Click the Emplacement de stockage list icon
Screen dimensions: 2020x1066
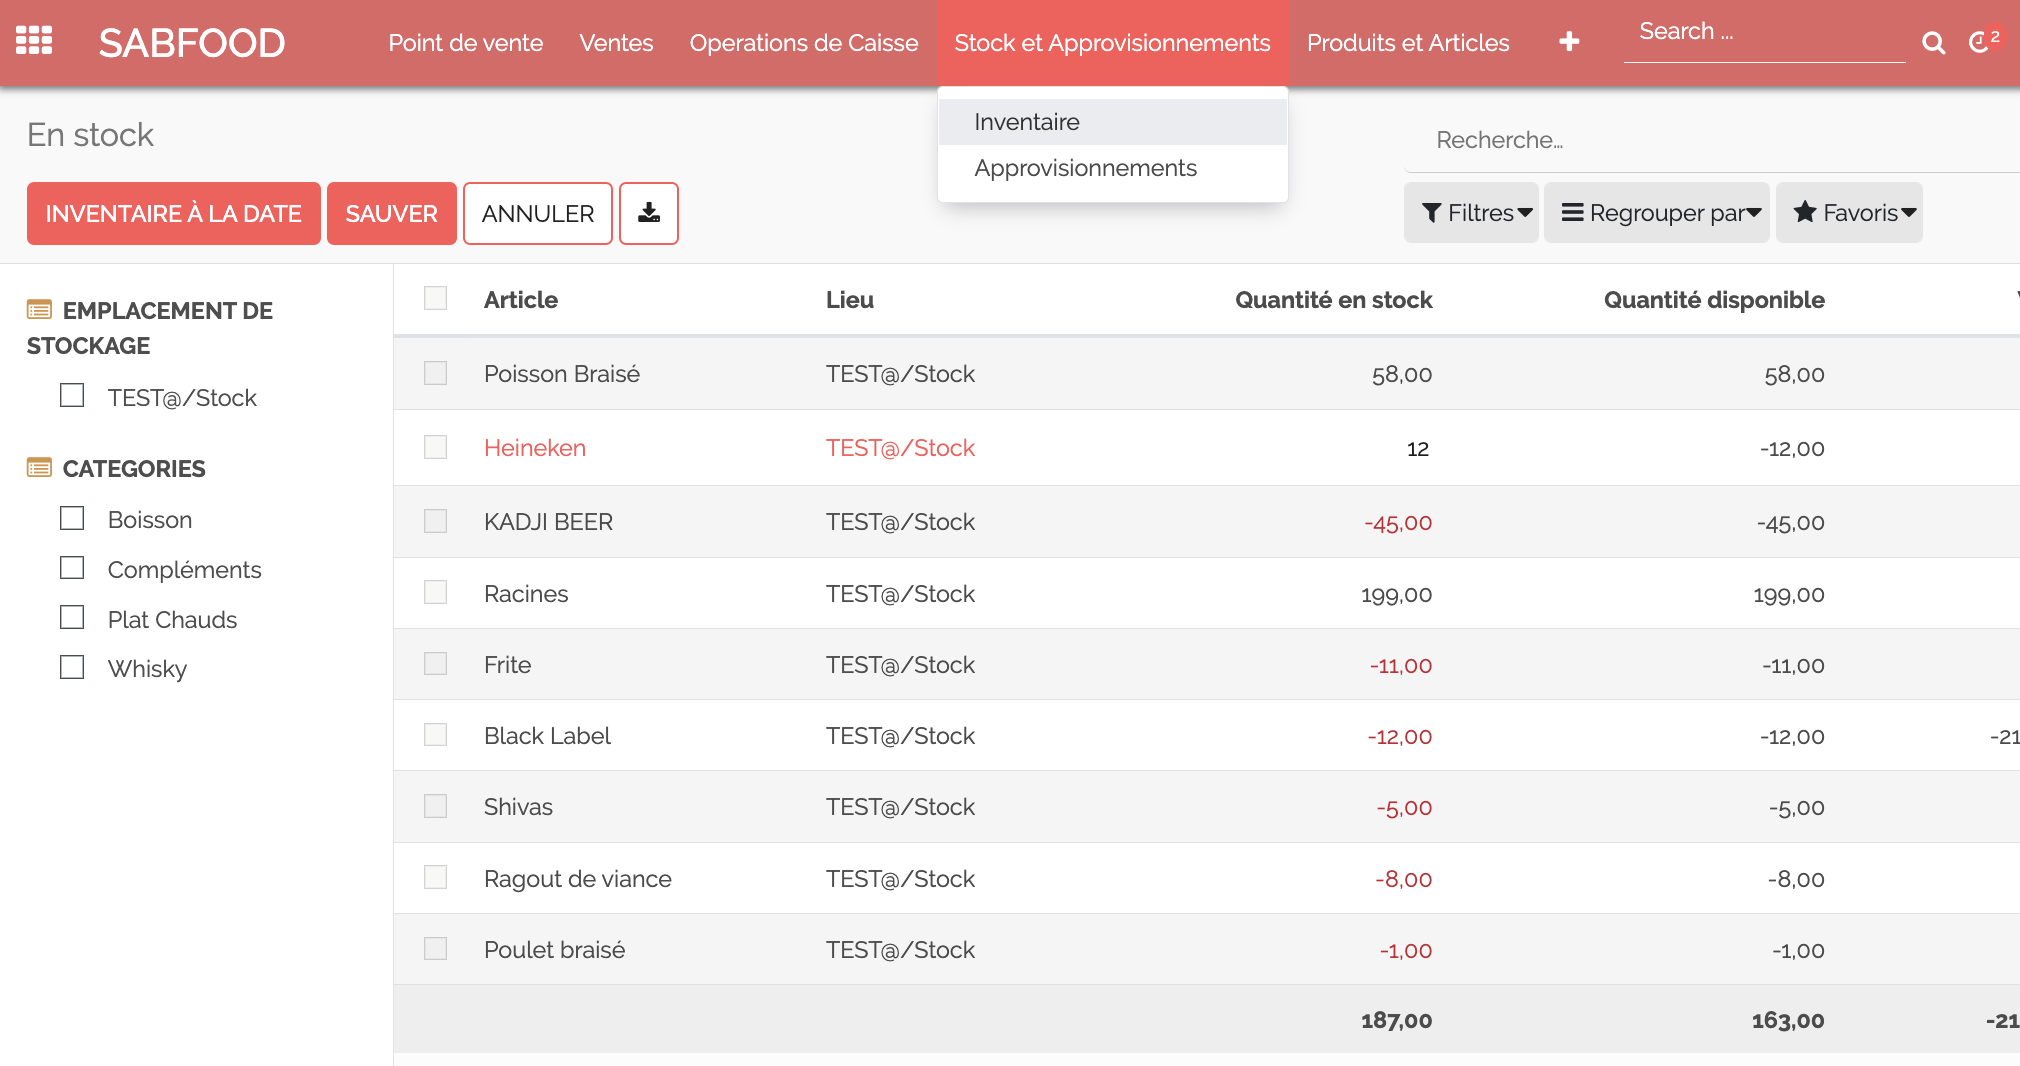(x=39, y=310)
